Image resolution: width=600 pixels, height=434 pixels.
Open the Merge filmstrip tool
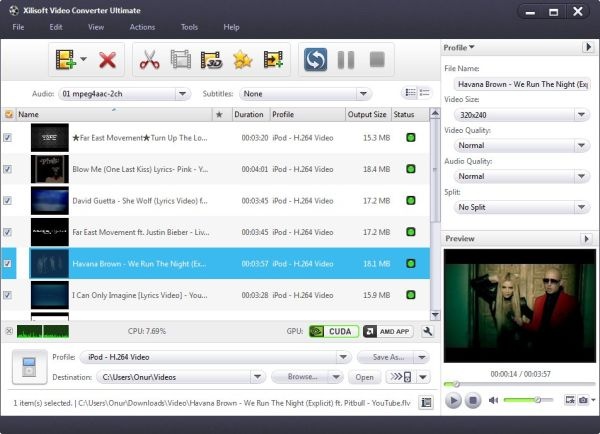point(181,60)
